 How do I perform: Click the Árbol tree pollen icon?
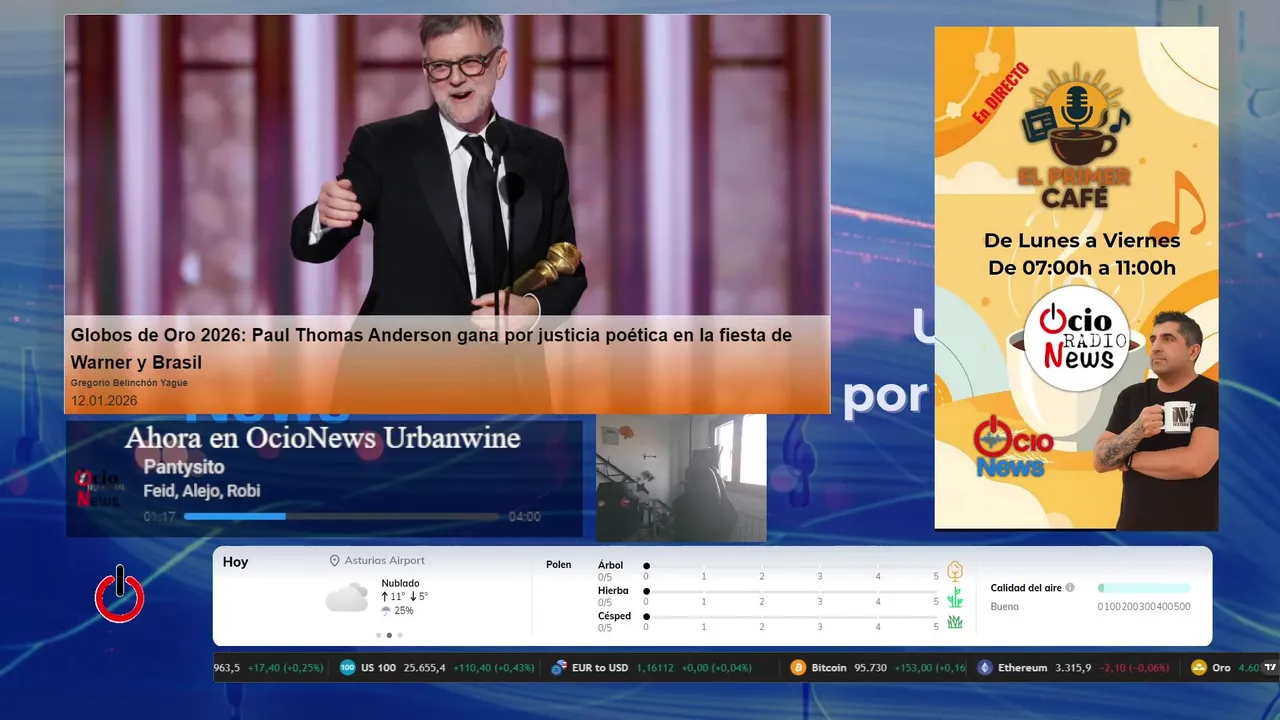coord(955,571)
